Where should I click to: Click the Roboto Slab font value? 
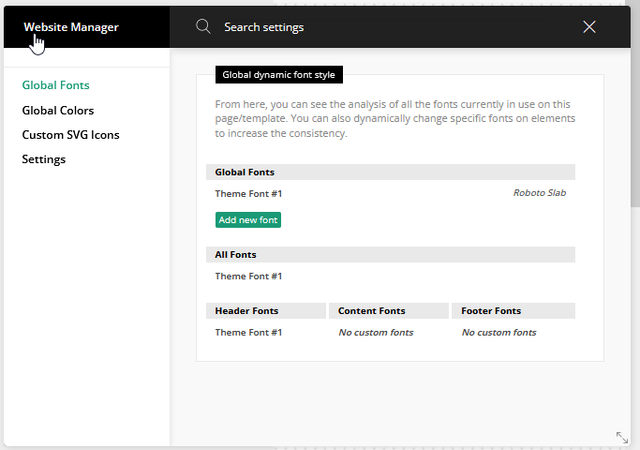coord(539,193)
